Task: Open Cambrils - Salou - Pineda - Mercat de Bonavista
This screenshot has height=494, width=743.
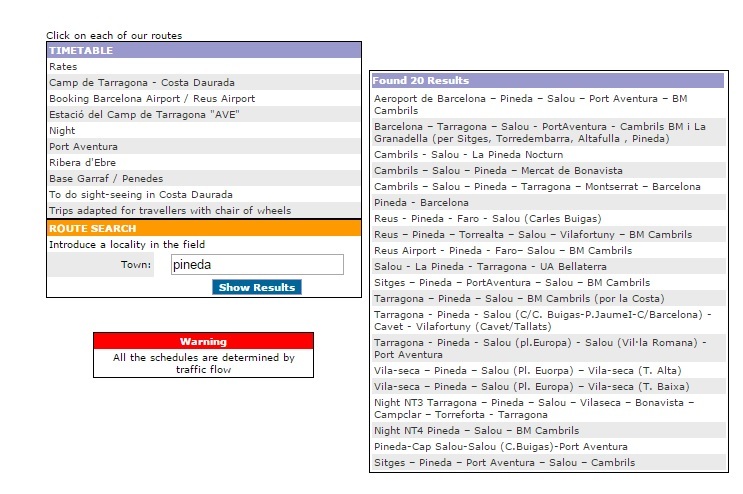Action: 498,171
